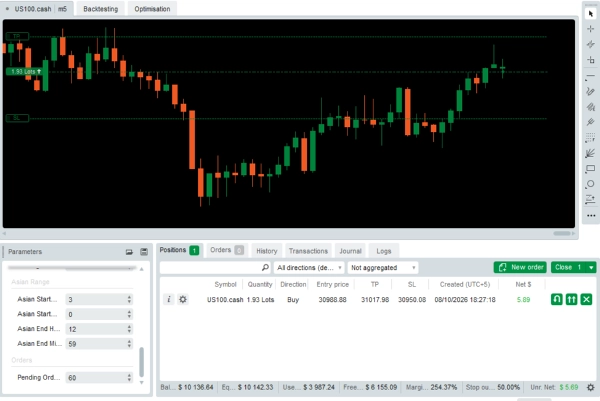600x401 pixels.
Task: Open the History tab
Action: 267,251
